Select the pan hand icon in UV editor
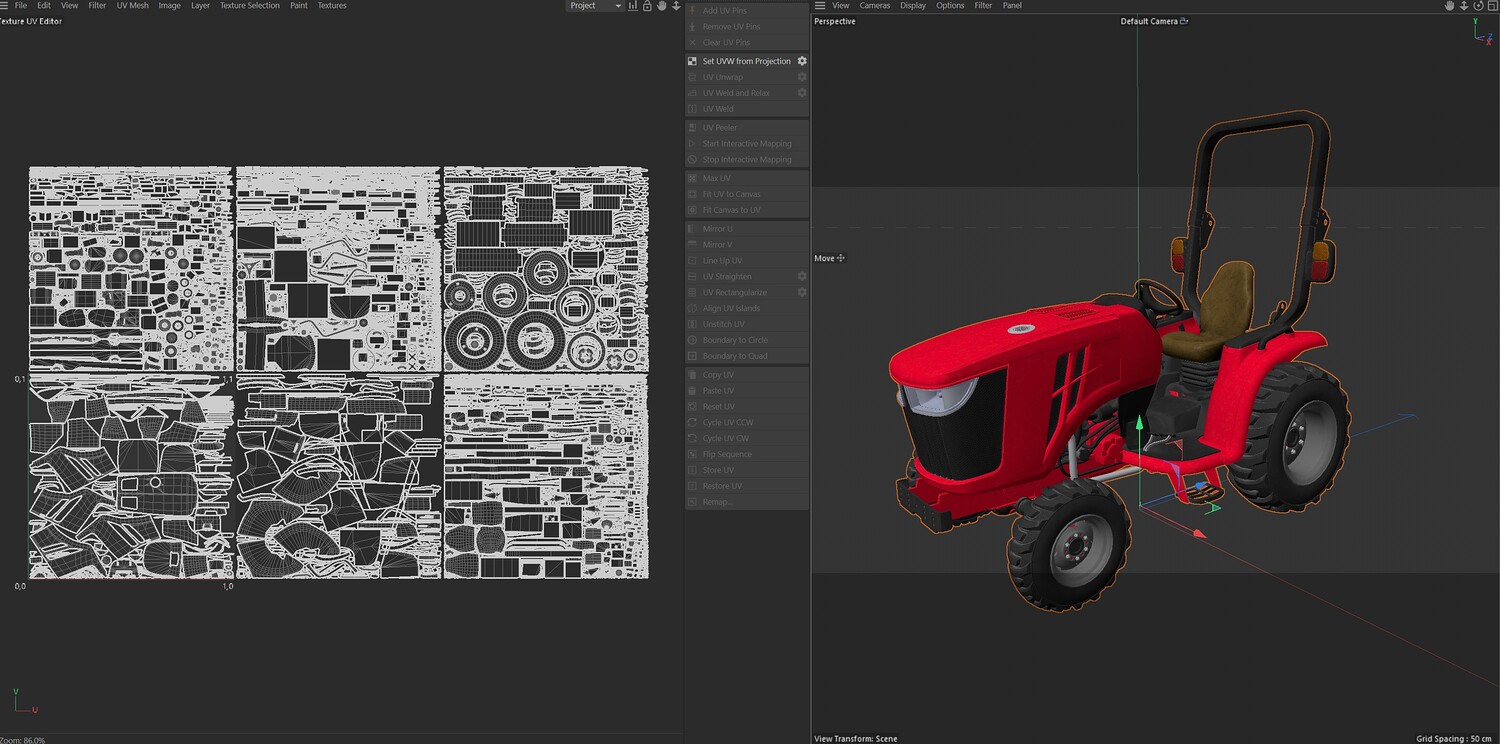The width and height of the screenshot is (1500, 744). [x=662, y=6]
